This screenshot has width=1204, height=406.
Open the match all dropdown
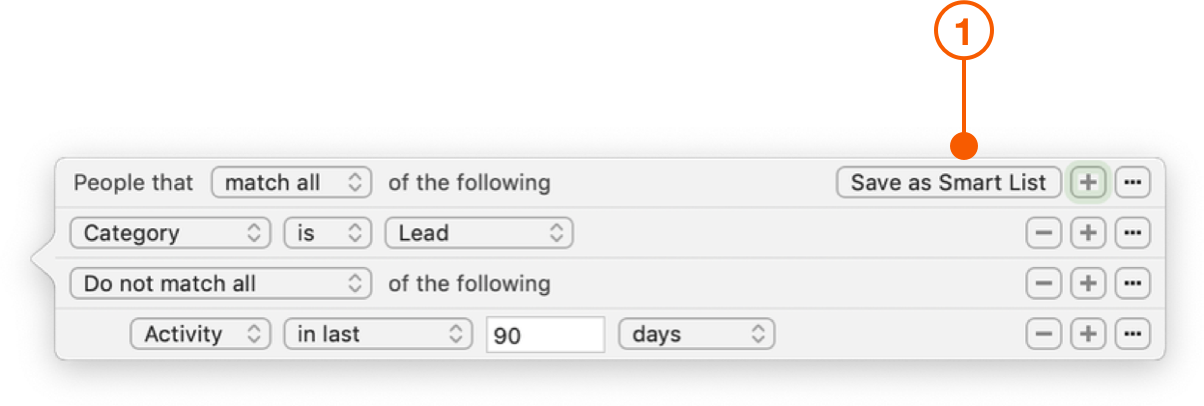click(x=291, y=183)
